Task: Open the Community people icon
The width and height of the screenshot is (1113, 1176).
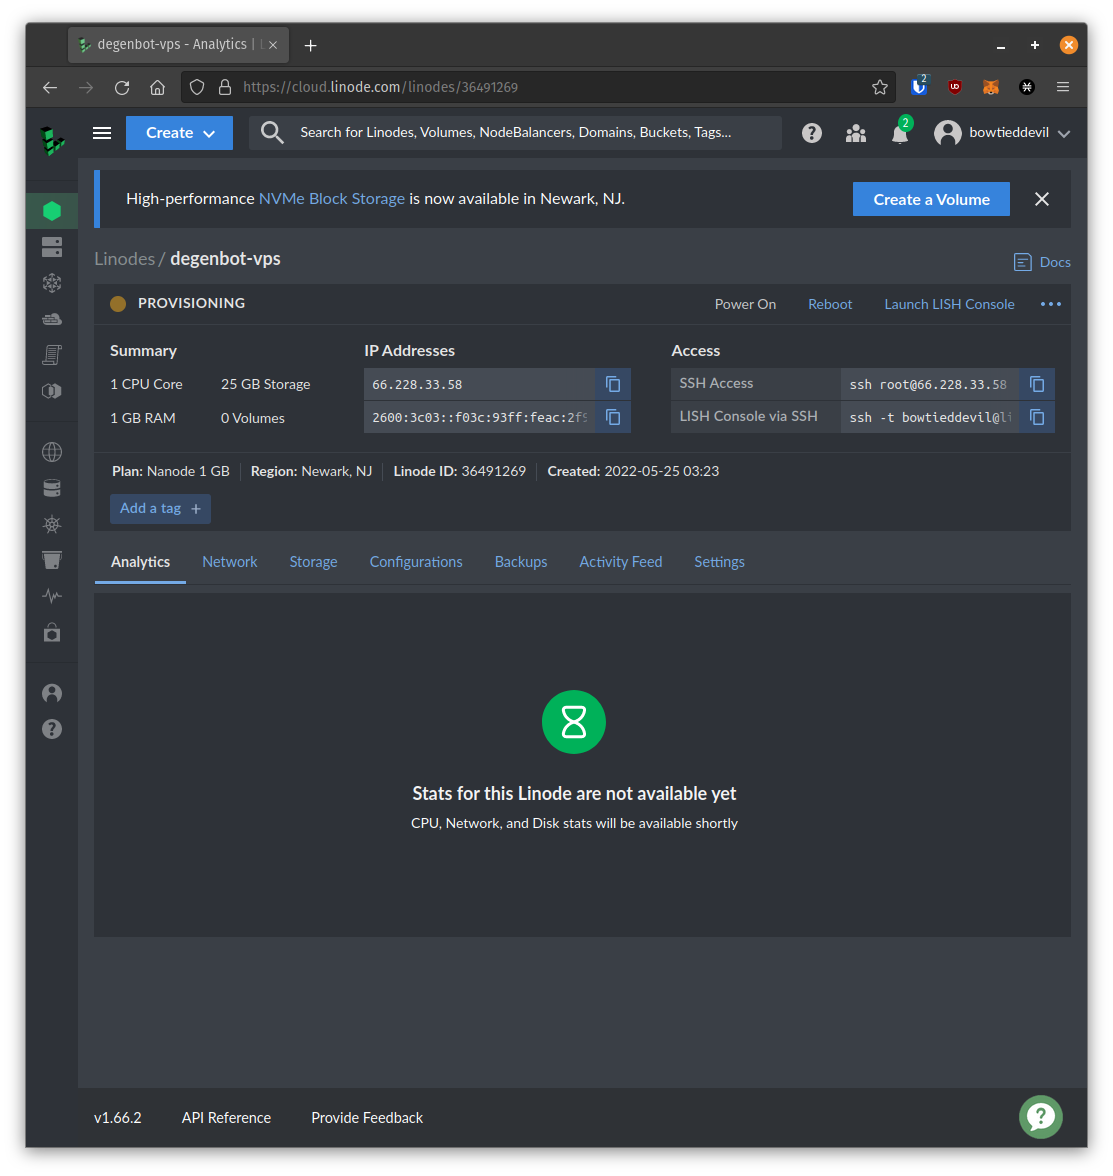Action: pyautogui.click(x=856, y=134)
